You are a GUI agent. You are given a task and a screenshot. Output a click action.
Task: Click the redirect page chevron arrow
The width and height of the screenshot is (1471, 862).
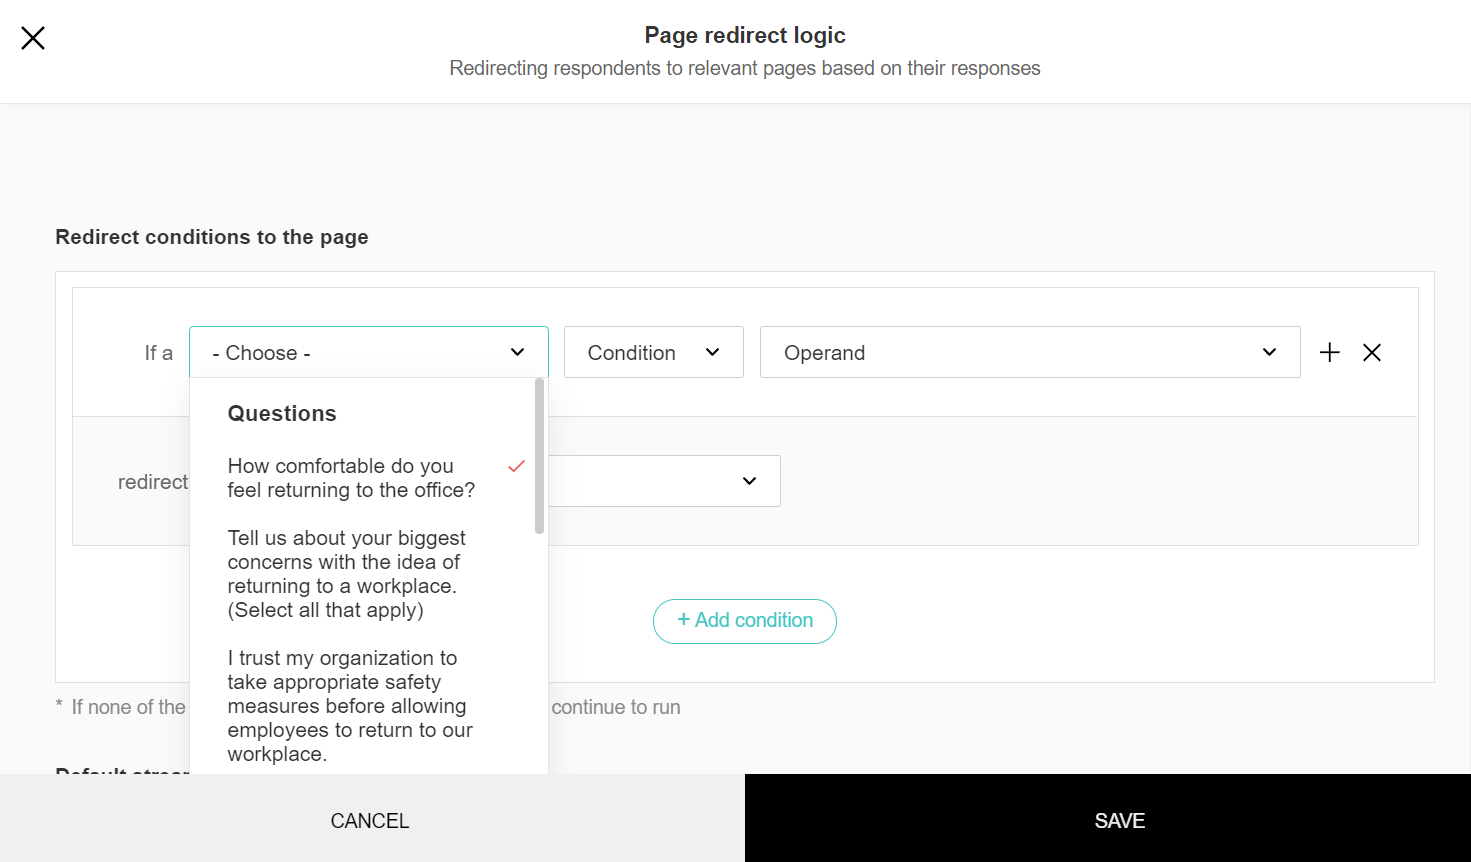click(749, 481)
